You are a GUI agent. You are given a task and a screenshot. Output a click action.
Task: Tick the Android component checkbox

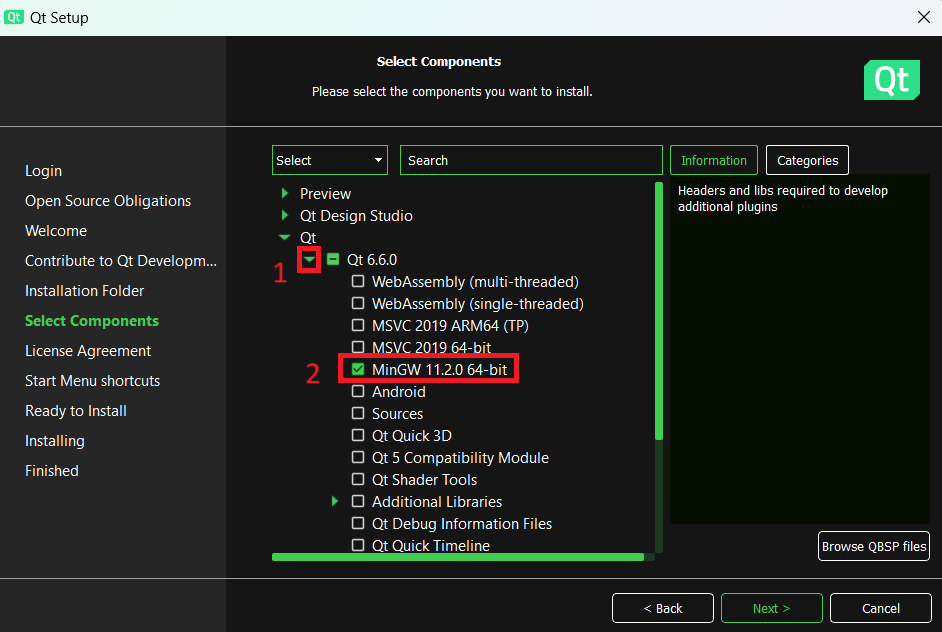[358, 391]
